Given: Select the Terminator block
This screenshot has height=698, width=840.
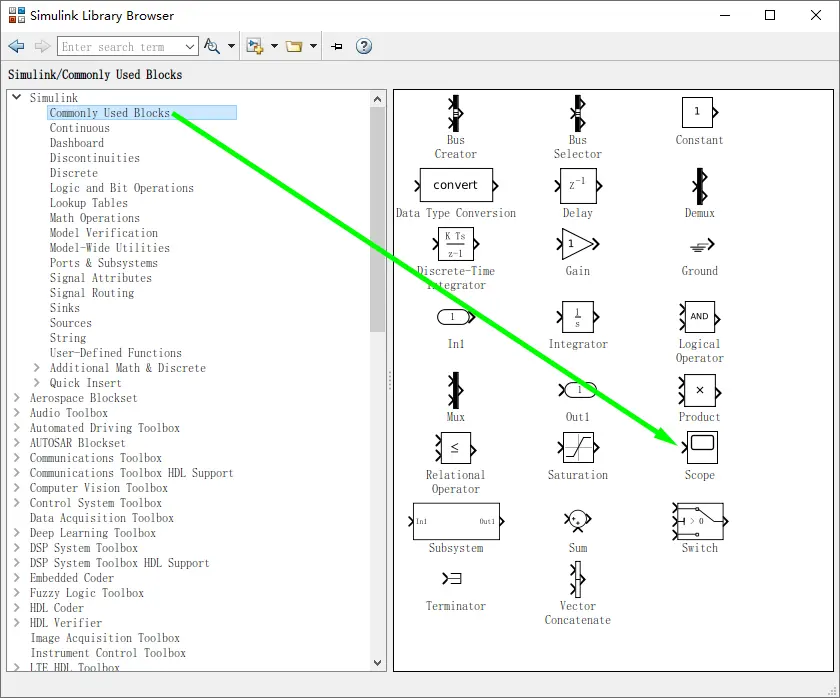Looking at the screenshot, I should 453,579.
